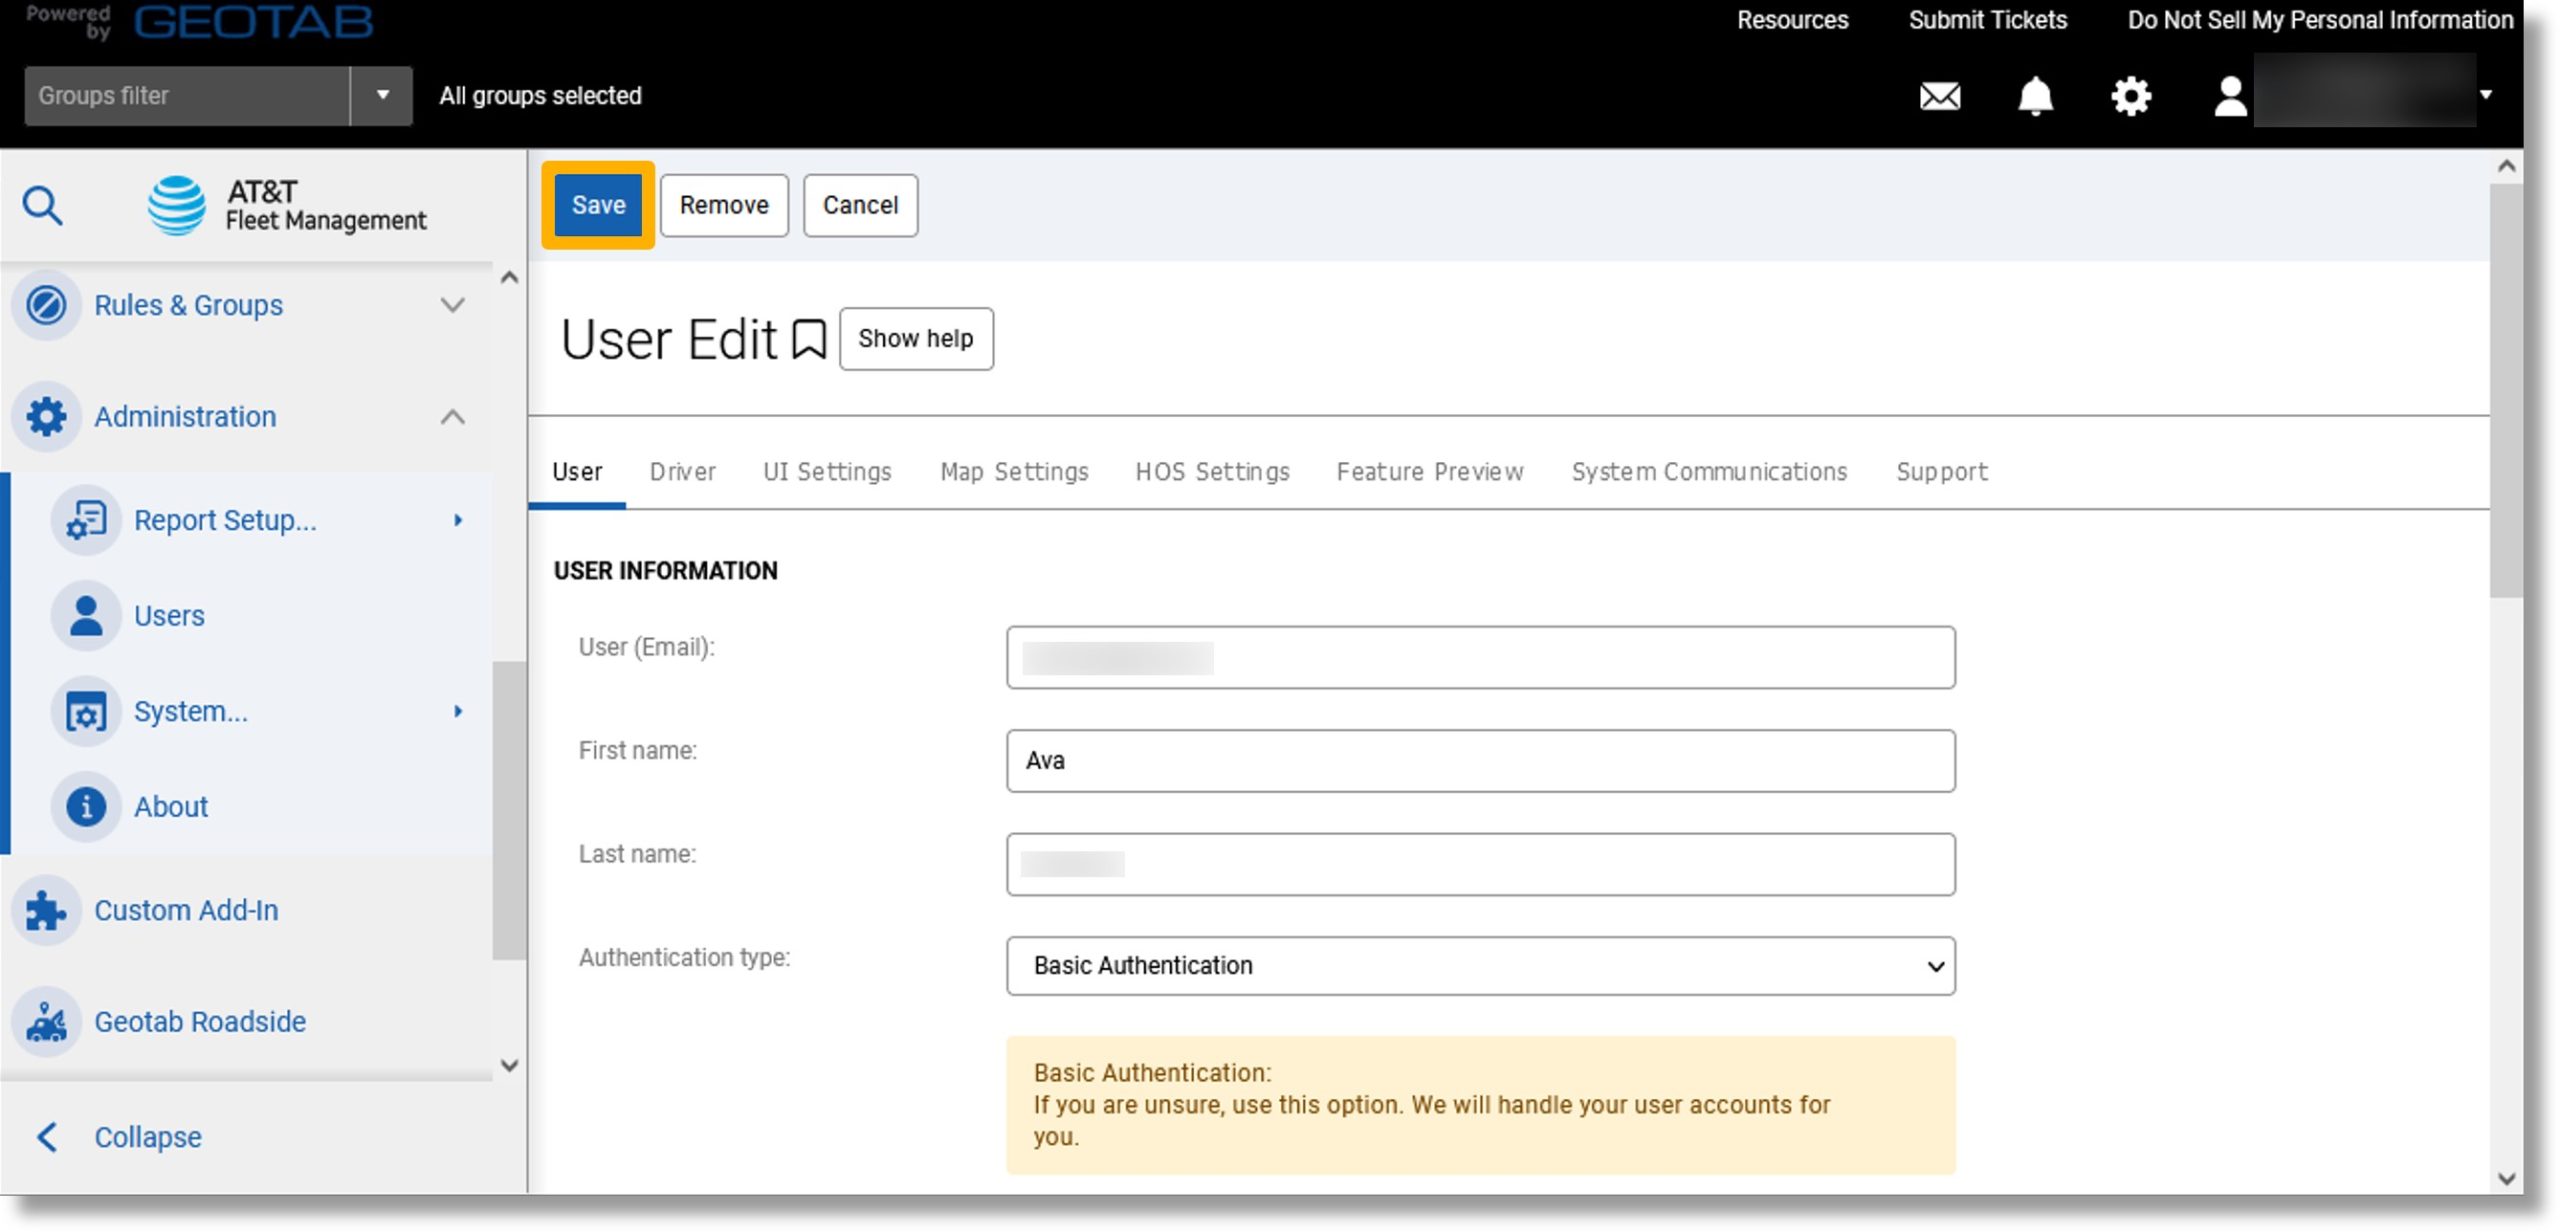Screen dimensions: 2560x1232
Task: Switch to the Driver tab
Action: [x=682, y=472]
